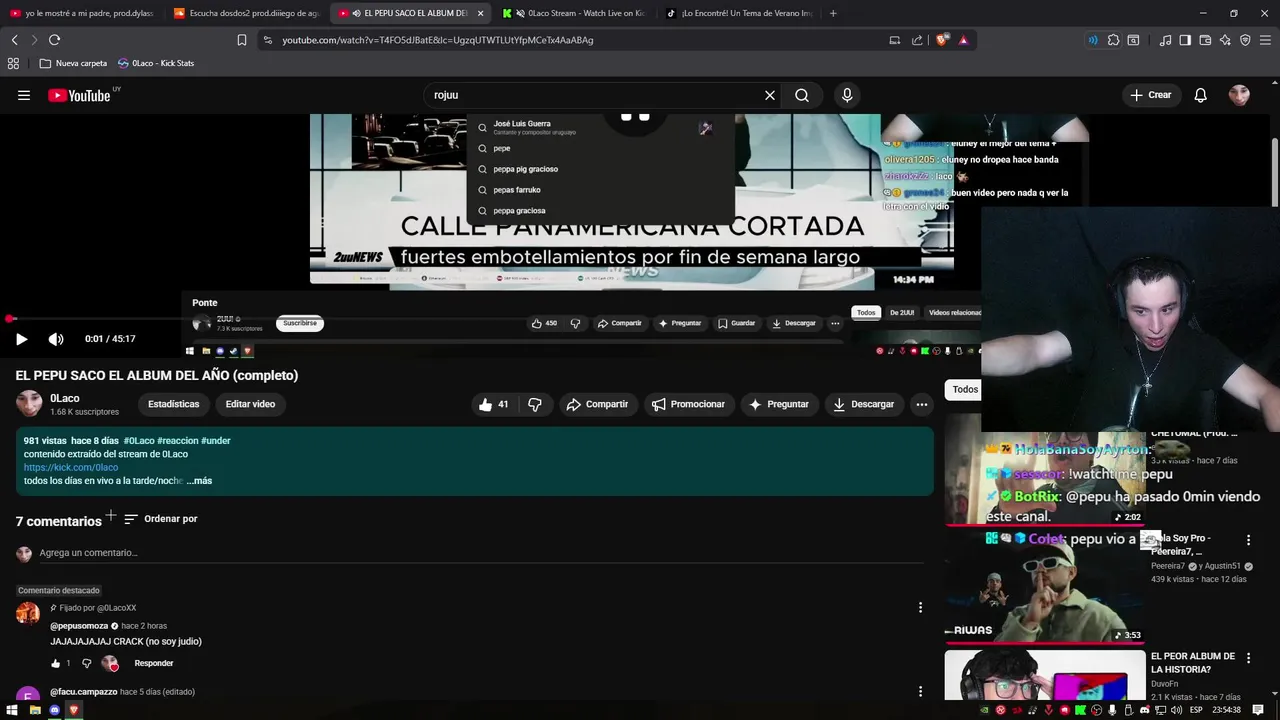Go back in browser history

tap(14, 40)
